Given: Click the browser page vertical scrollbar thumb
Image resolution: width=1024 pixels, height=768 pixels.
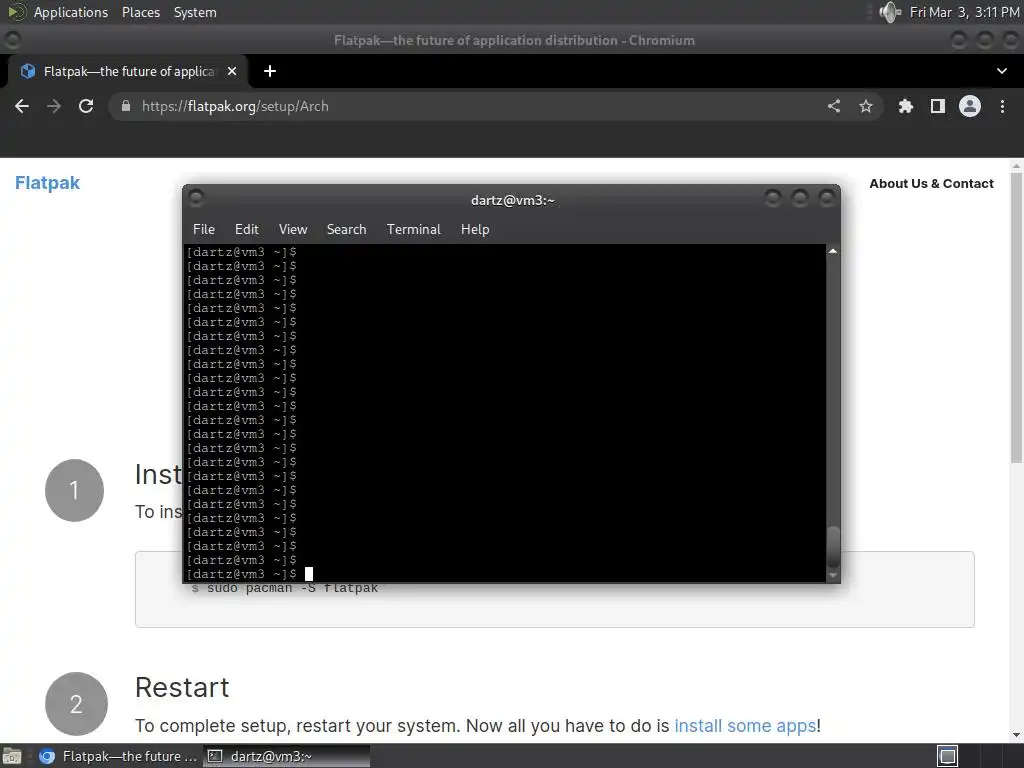Looking at the screenshot, I should point(1016,318).
